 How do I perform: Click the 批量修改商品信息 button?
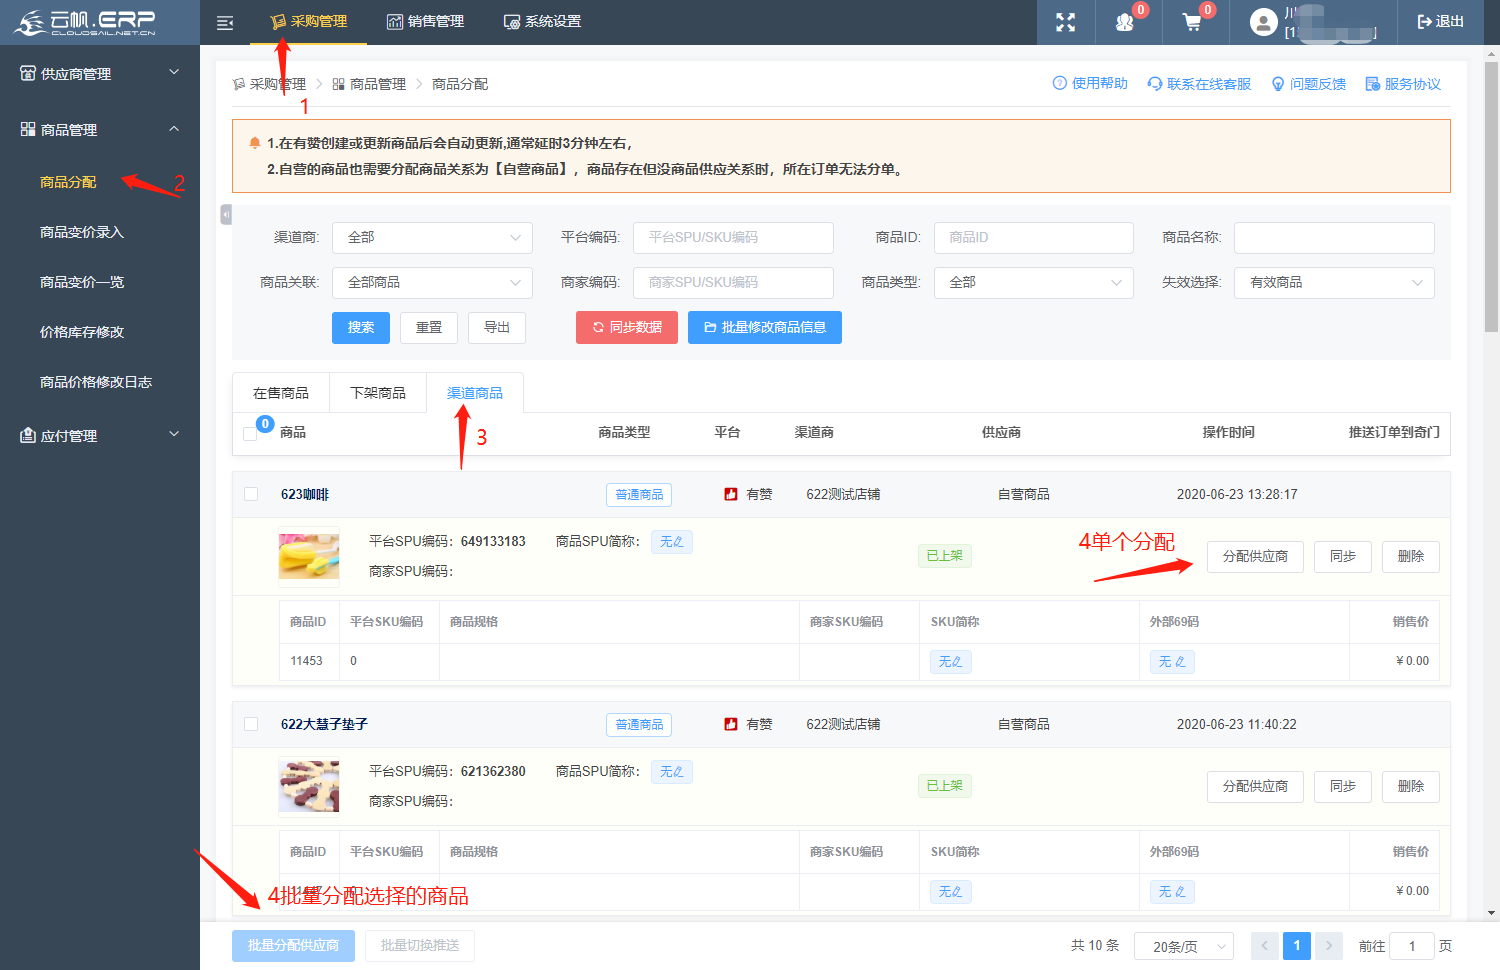[765, 328]
